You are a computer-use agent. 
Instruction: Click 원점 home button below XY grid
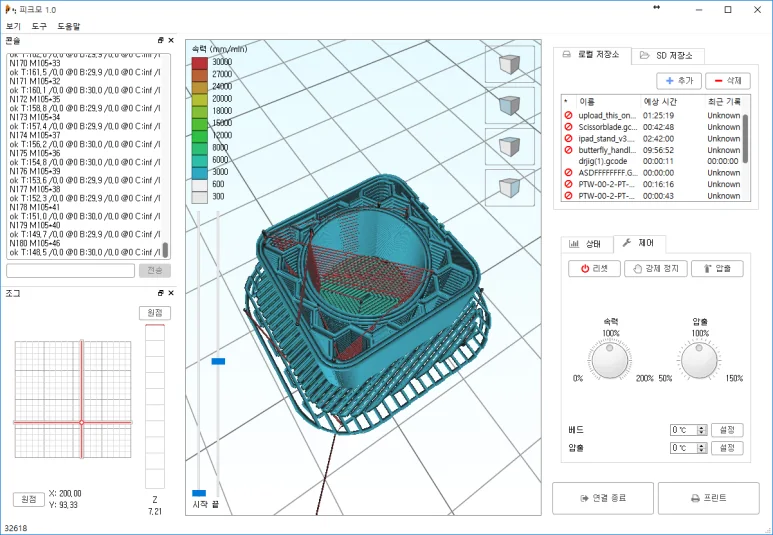(x=29, y=499)
